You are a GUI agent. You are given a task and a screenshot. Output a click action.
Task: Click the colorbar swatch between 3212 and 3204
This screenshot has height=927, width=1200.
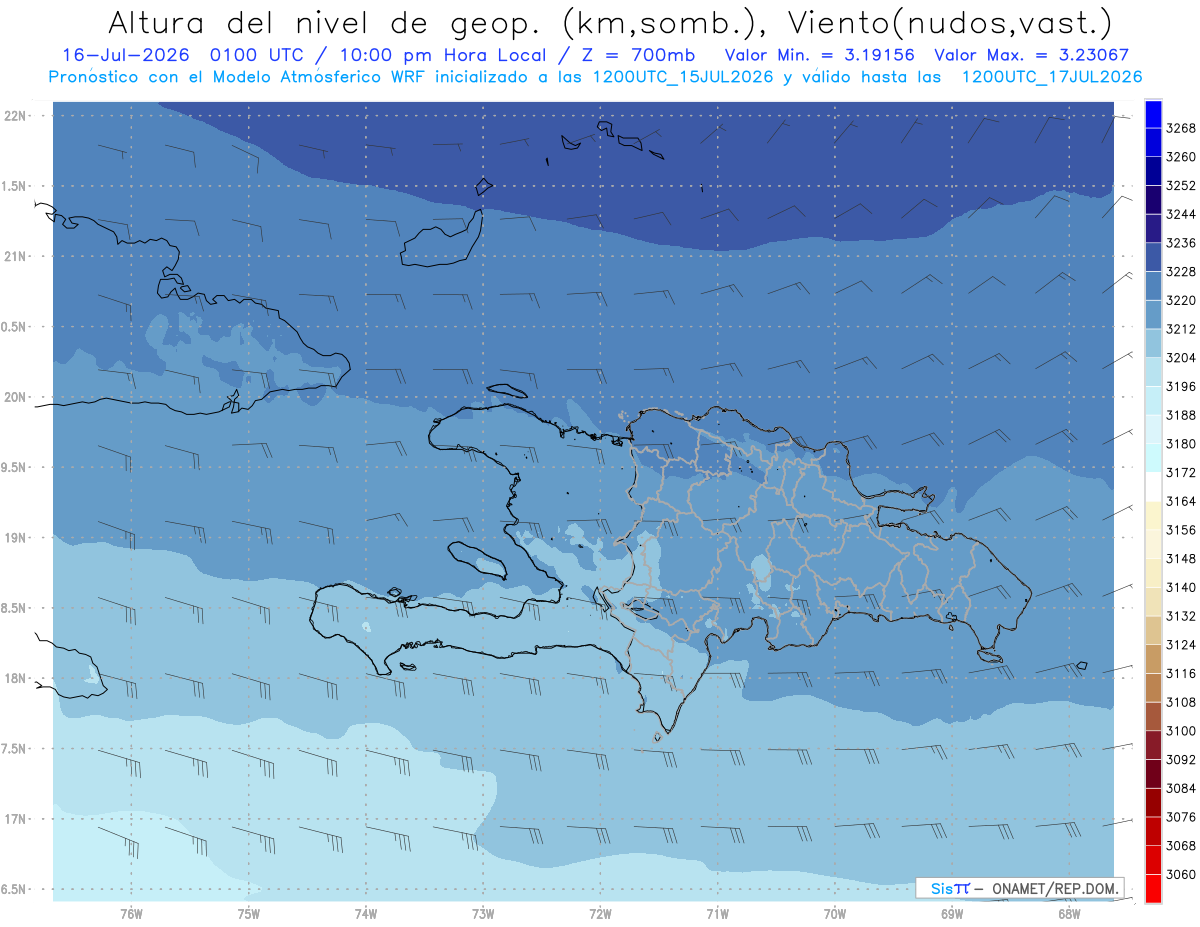[1153, 343]
